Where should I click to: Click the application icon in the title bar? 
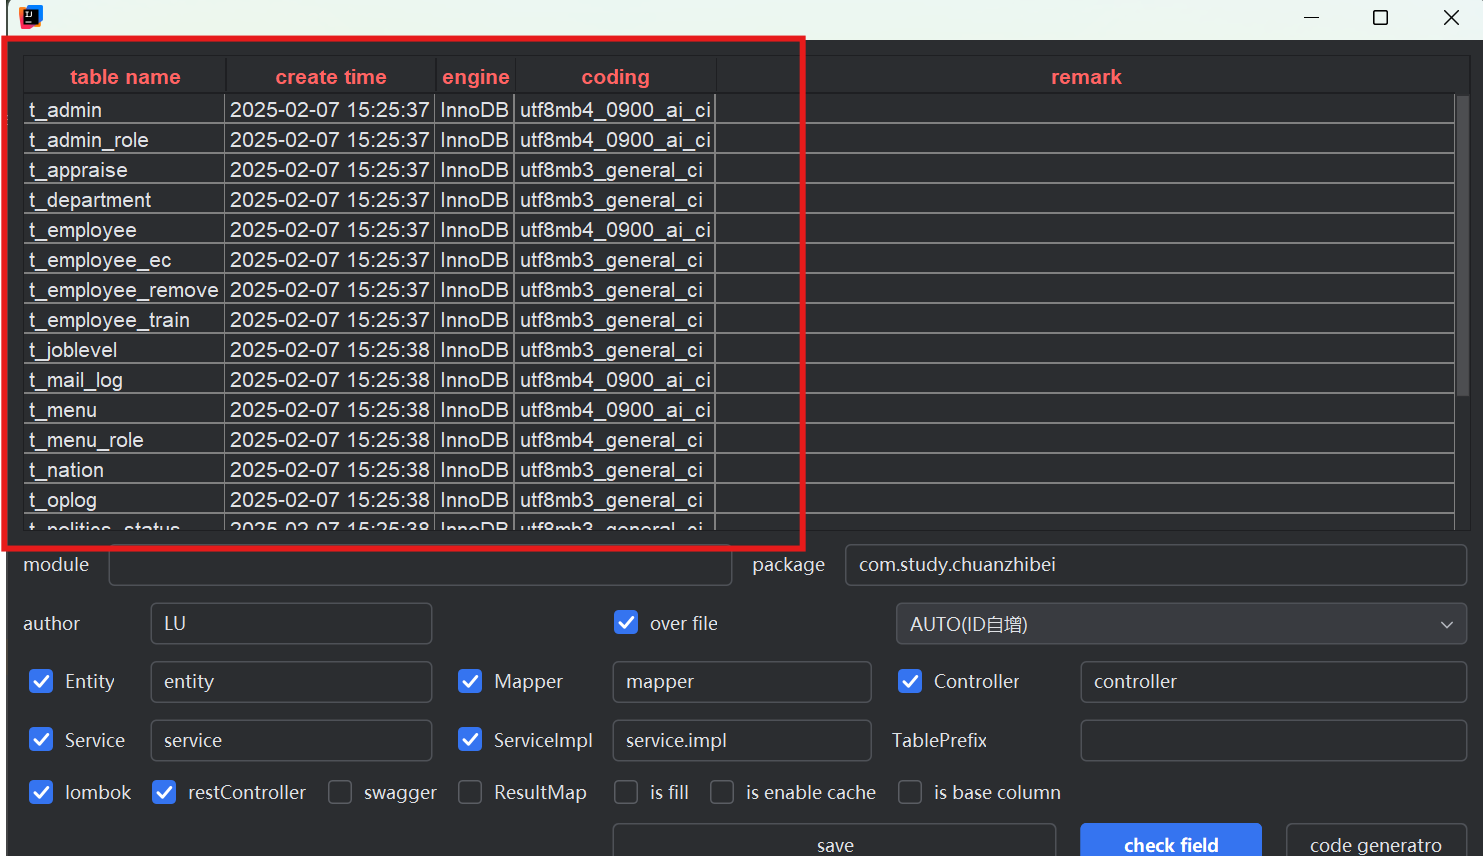tap(30, 17)
